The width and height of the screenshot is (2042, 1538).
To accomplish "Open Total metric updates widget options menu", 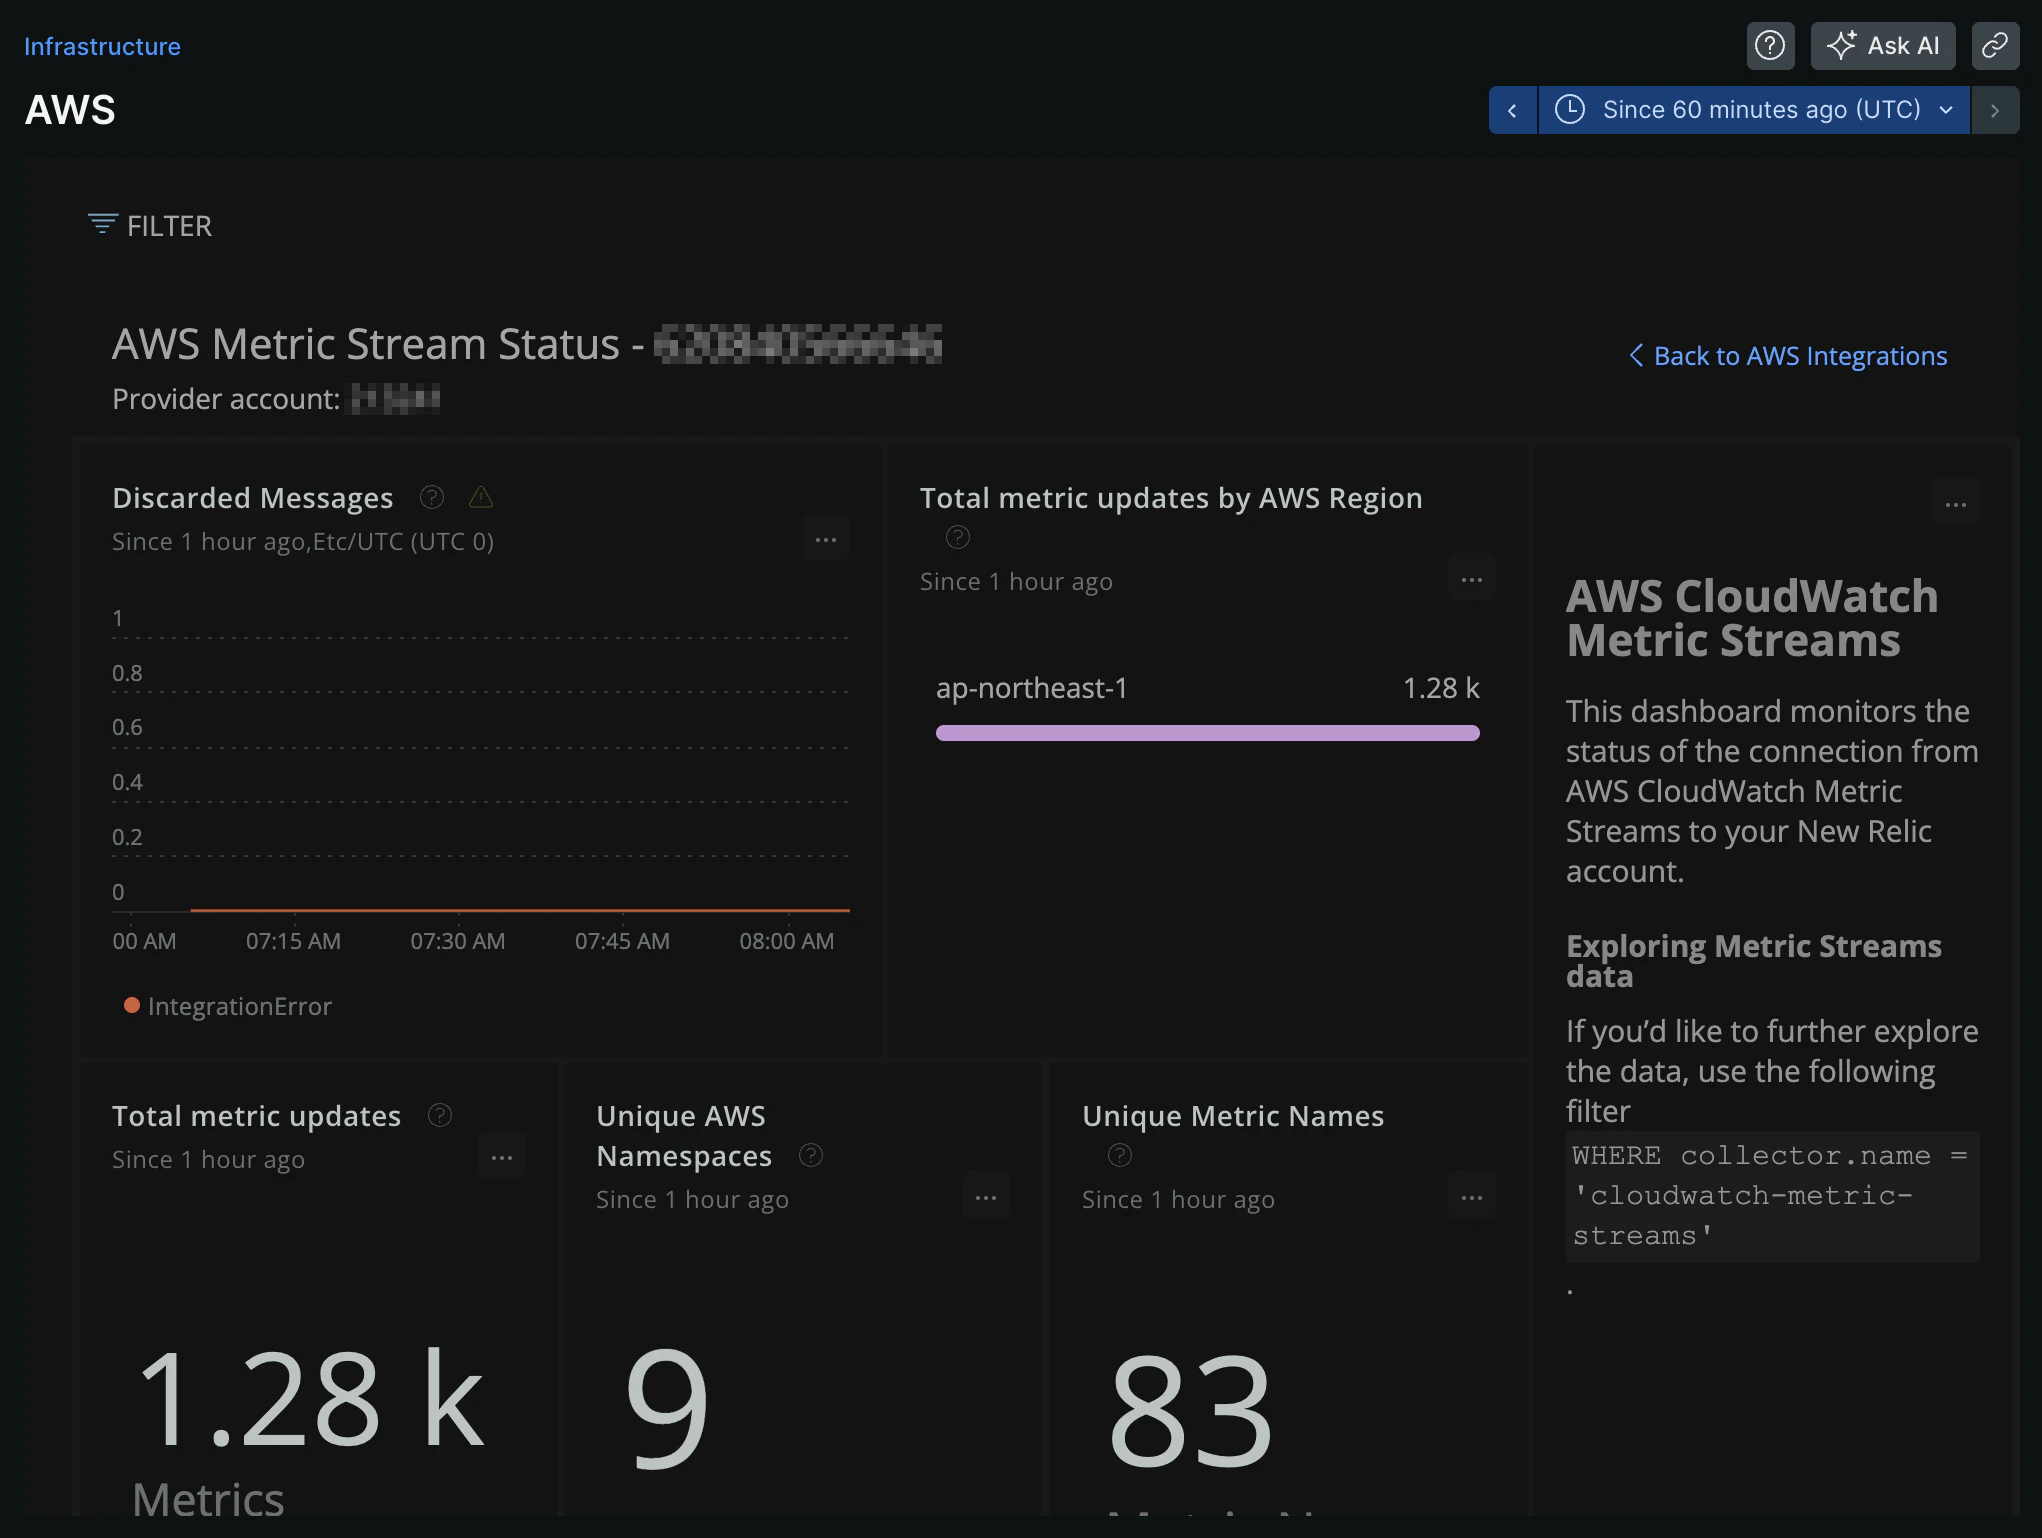I will click(502, 1158).
